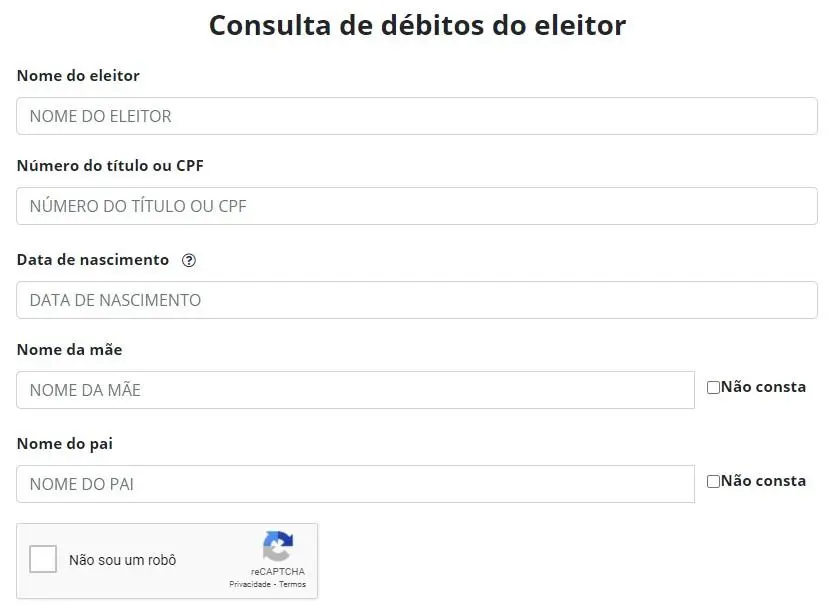The height and width of the screenshot is (605, 834).
Task: Select the NÚMERO DO TÍTULO OU CPF field
Action: tap(416, 206)
